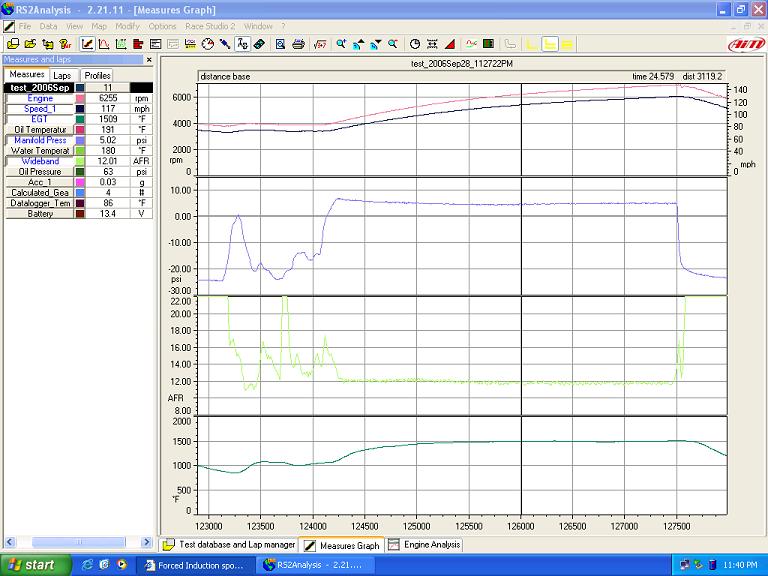Click the open folder toolbar icon
The image size is (768, 576).
point(31,44)
